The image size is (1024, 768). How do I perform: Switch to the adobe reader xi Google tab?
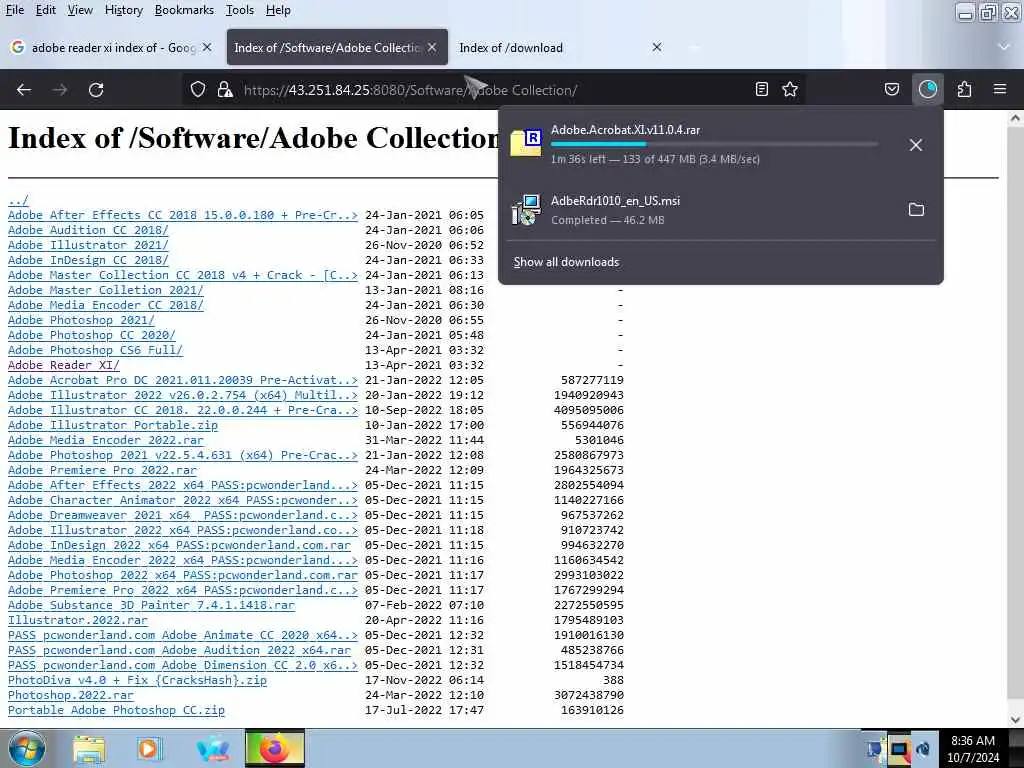point(112,47)
